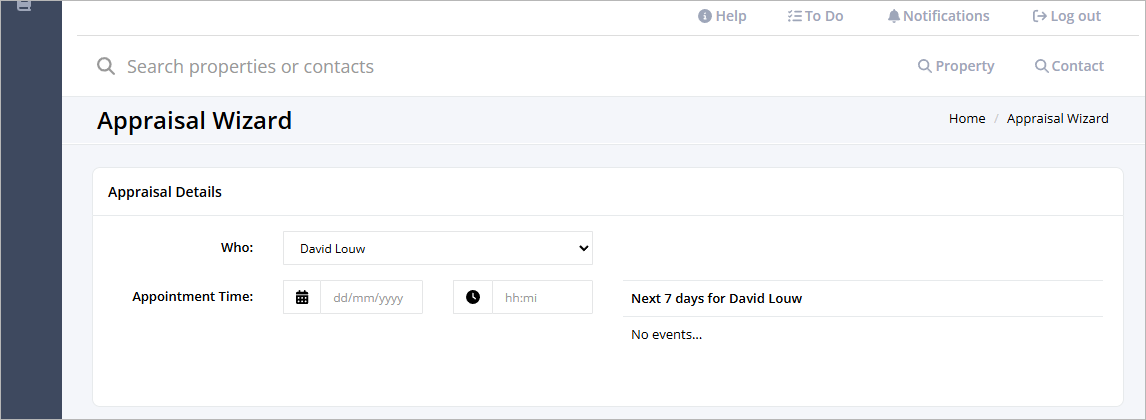Go to Home breadcrumb
Image resolution: width=1146 pixels, height=420 pixels.
(967, 118)
